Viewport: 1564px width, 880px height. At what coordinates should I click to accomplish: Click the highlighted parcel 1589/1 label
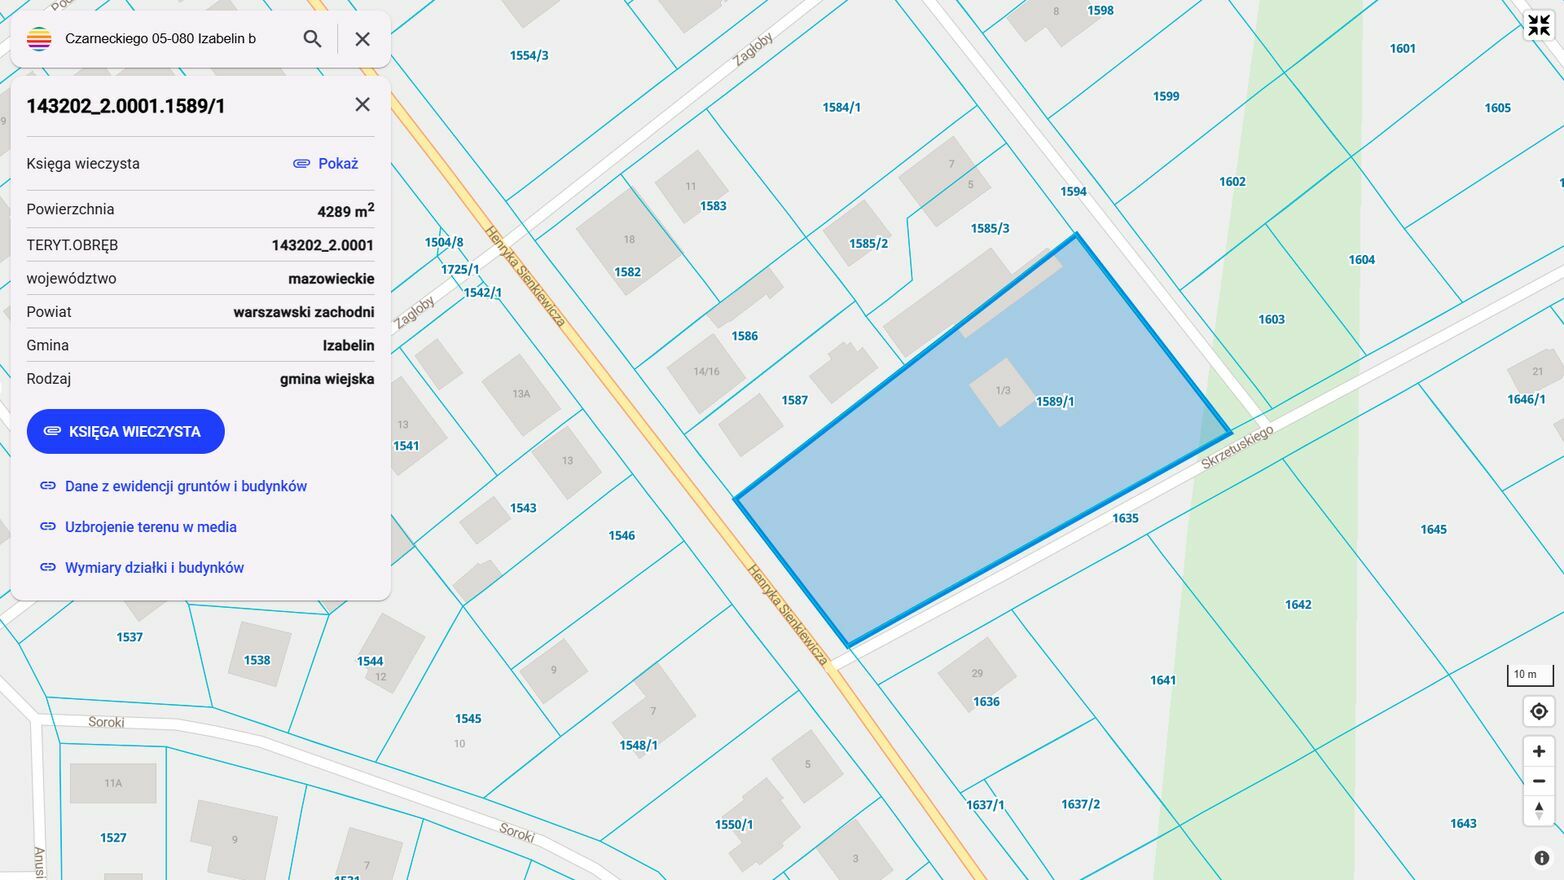pos(1055,402)
